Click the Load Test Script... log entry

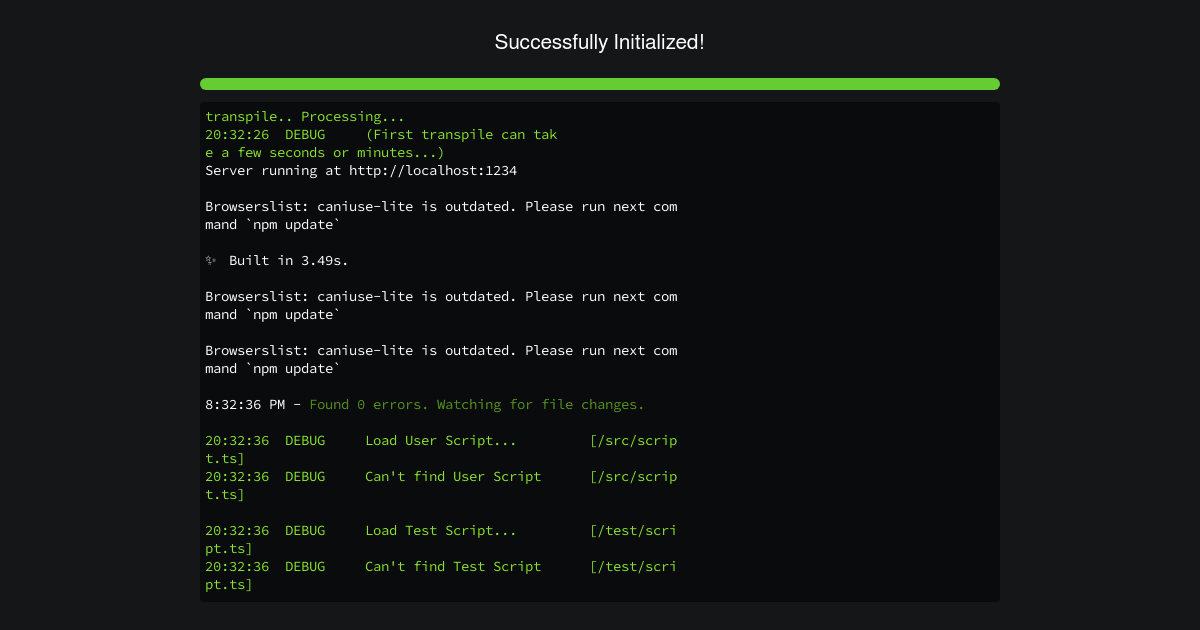coord(441,531)
